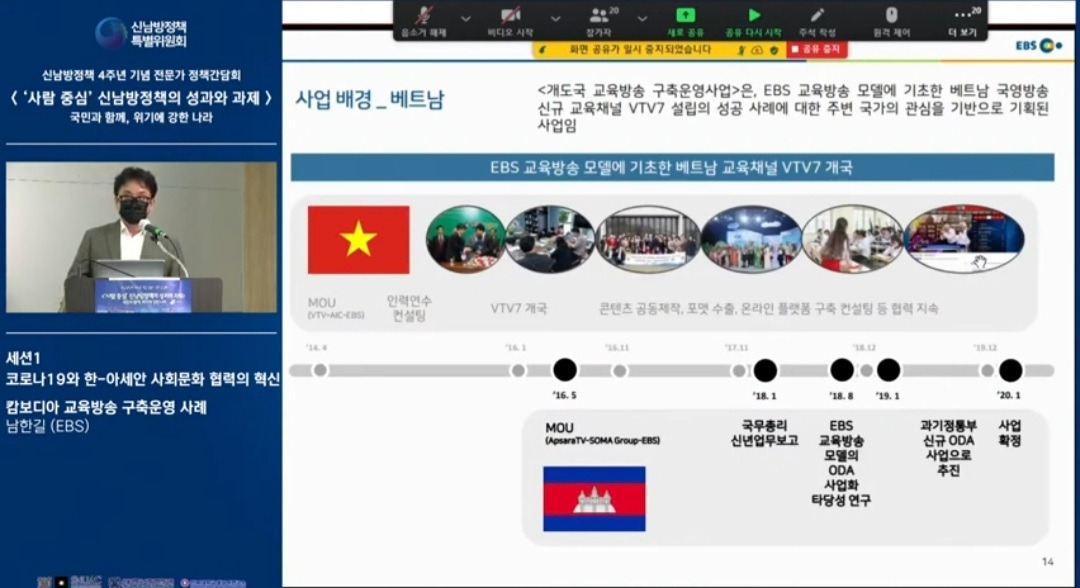This screenshot has width=1080, height=588.
Task: Unmute the microphone in Zoom toolbar
Action: pos(424,21)
